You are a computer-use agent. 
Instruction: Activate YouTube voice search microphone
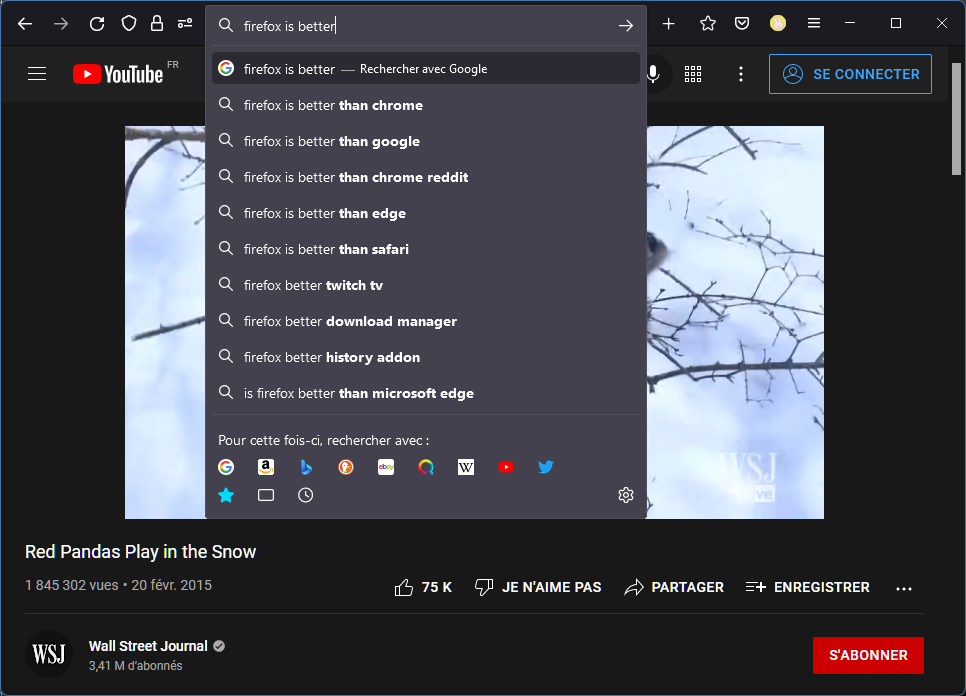point(653,74)
